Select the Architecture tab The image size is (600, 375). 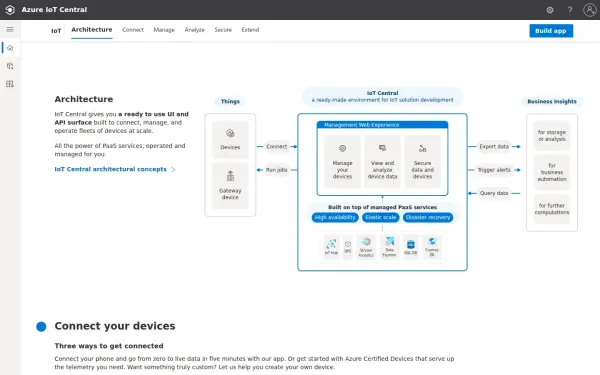pyautogui.click(x=92, y=30)
